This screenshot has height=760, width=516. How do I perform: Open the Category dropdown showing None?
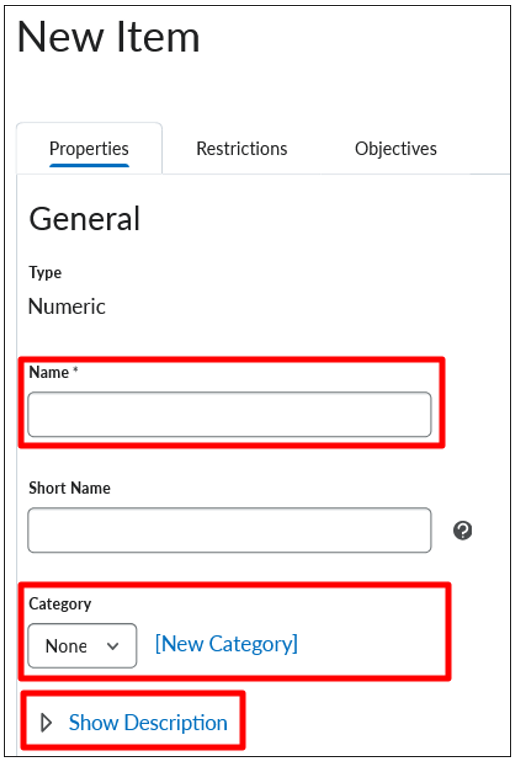[x=82, y=646]
